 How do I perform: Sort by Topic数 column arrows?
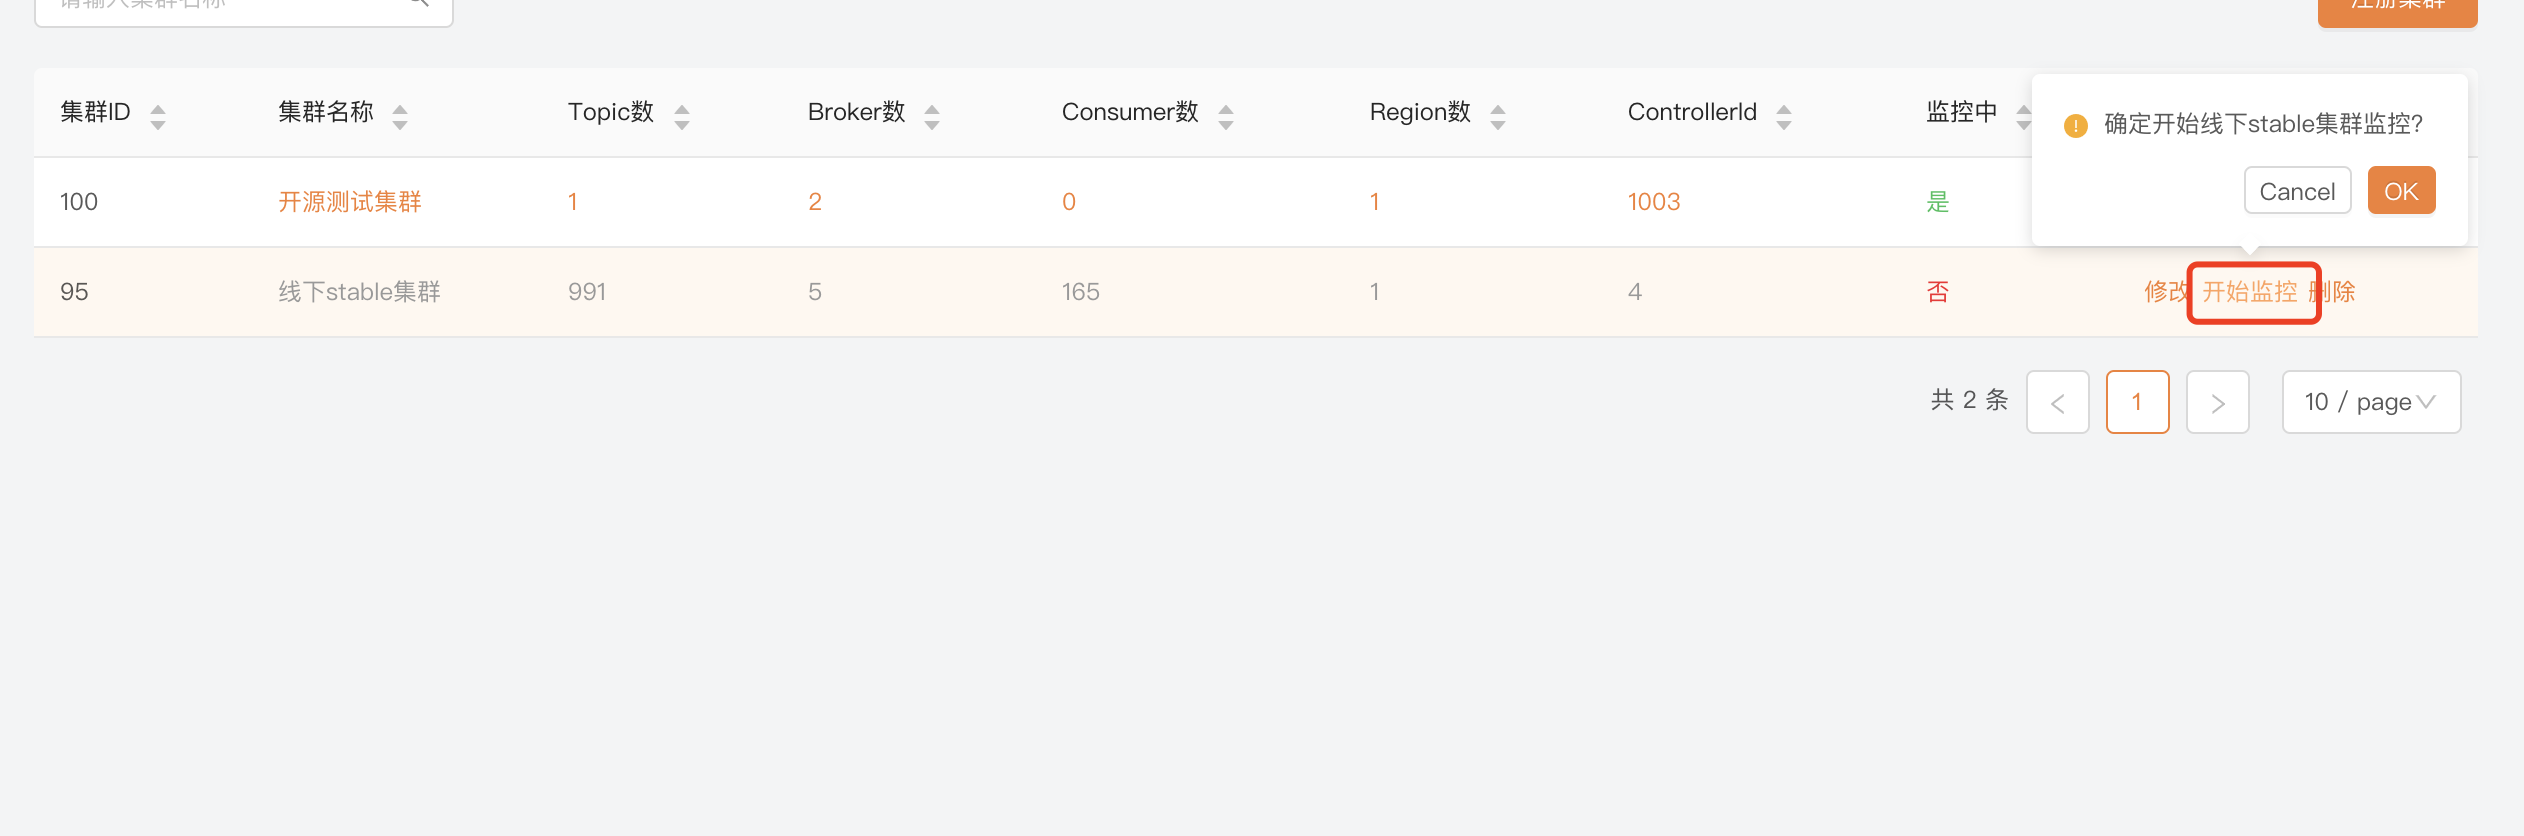pyautogui.click(x=682, y=117)
